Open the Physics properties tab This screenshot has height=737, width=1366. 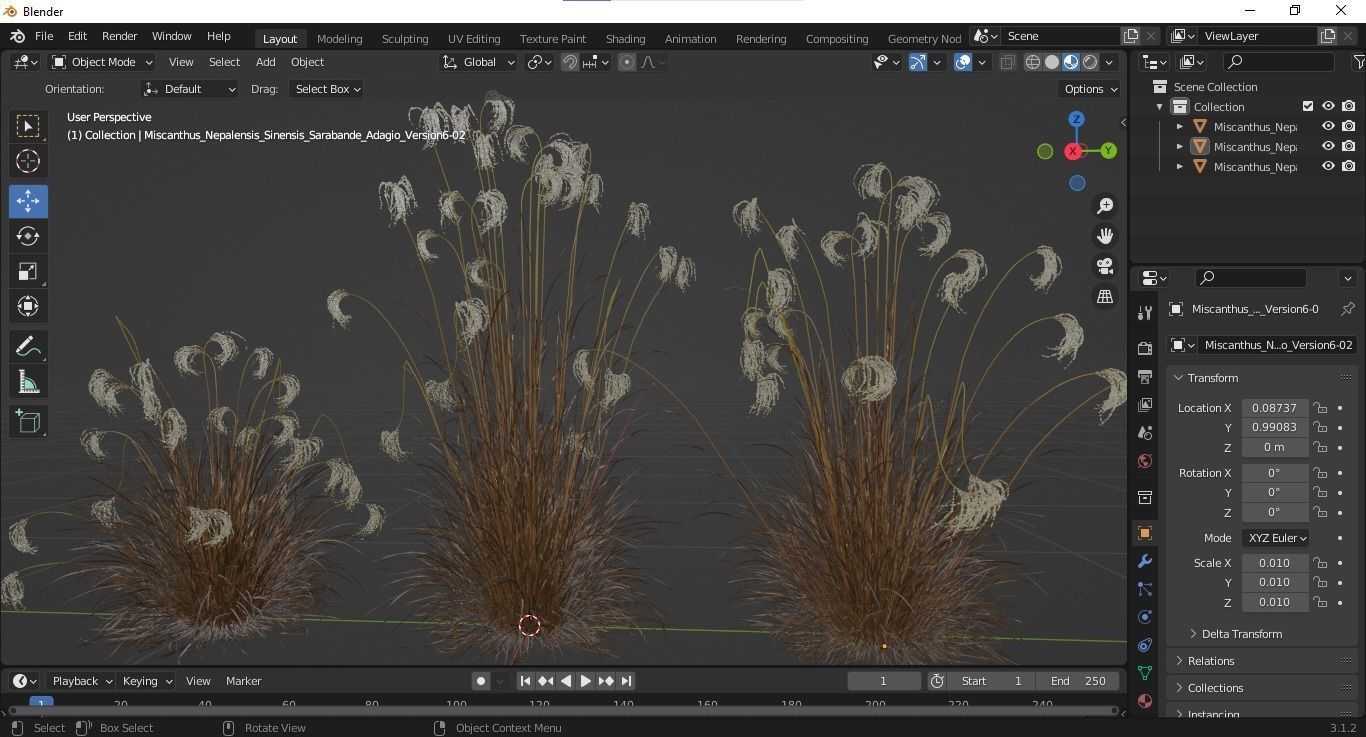[1145, 617]
